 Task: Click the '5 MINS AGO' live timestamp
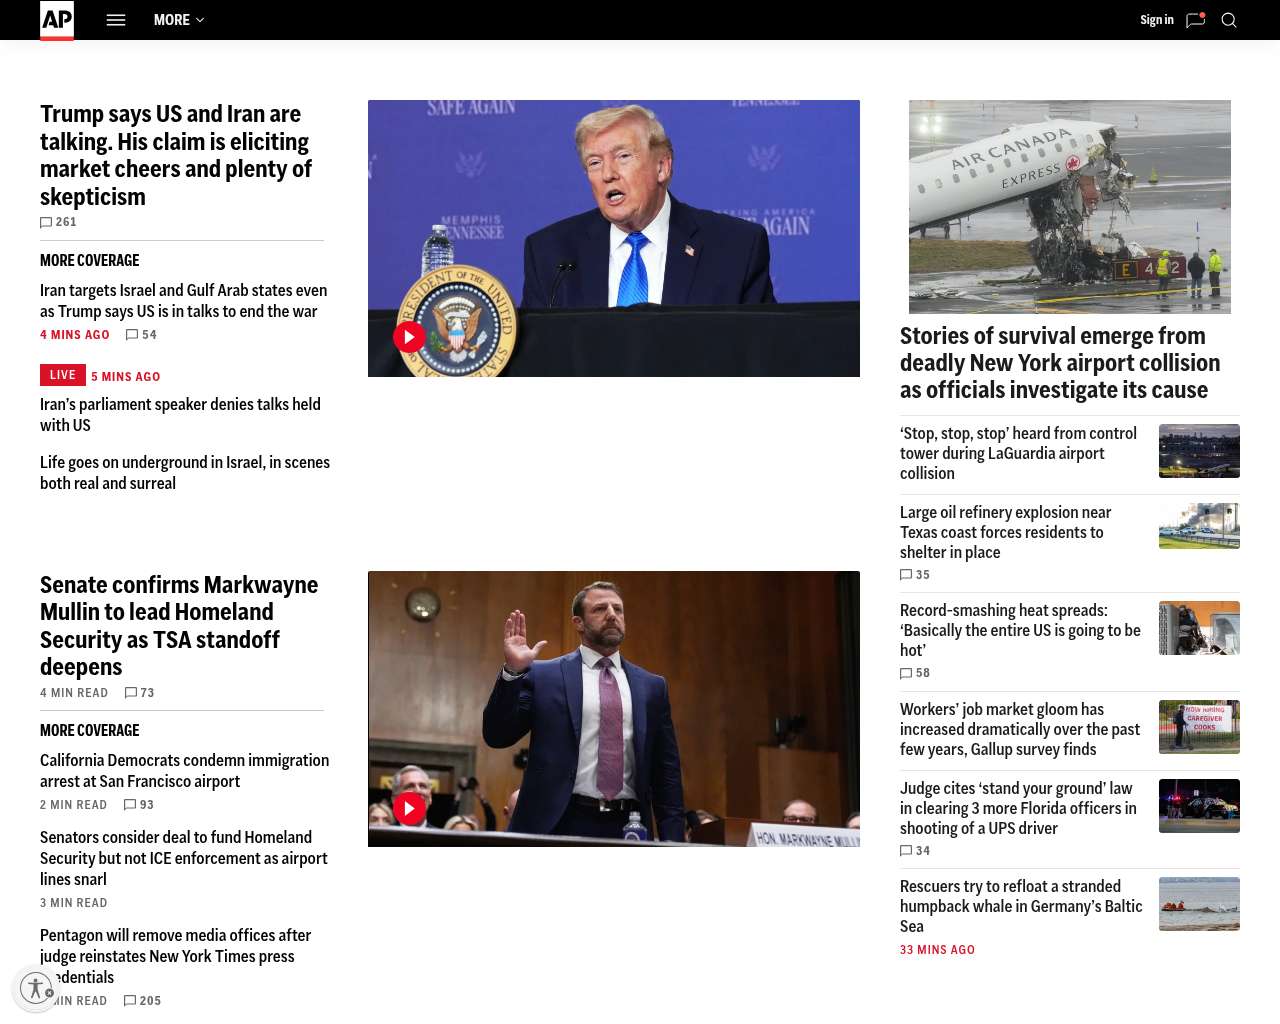coord(126,377)
